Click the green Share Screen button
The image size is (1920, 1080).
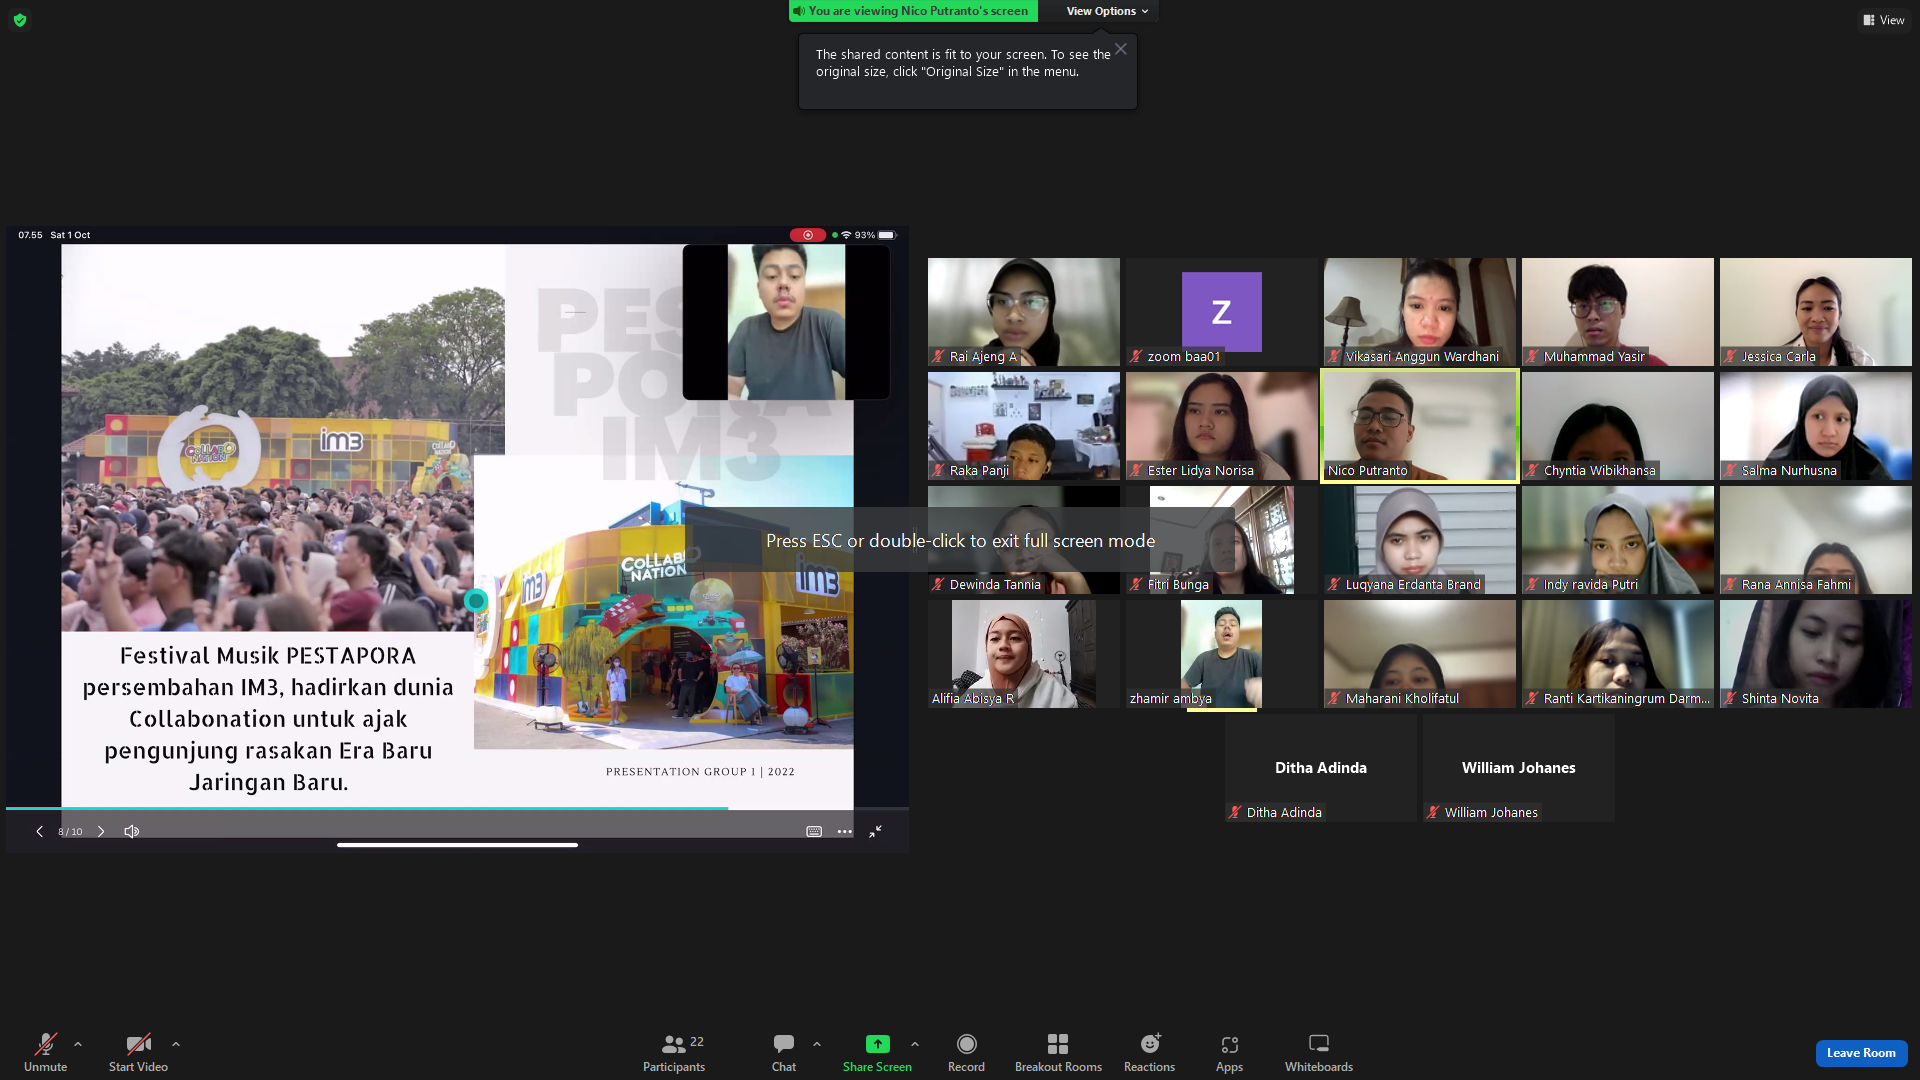[x=877, y=1052]
